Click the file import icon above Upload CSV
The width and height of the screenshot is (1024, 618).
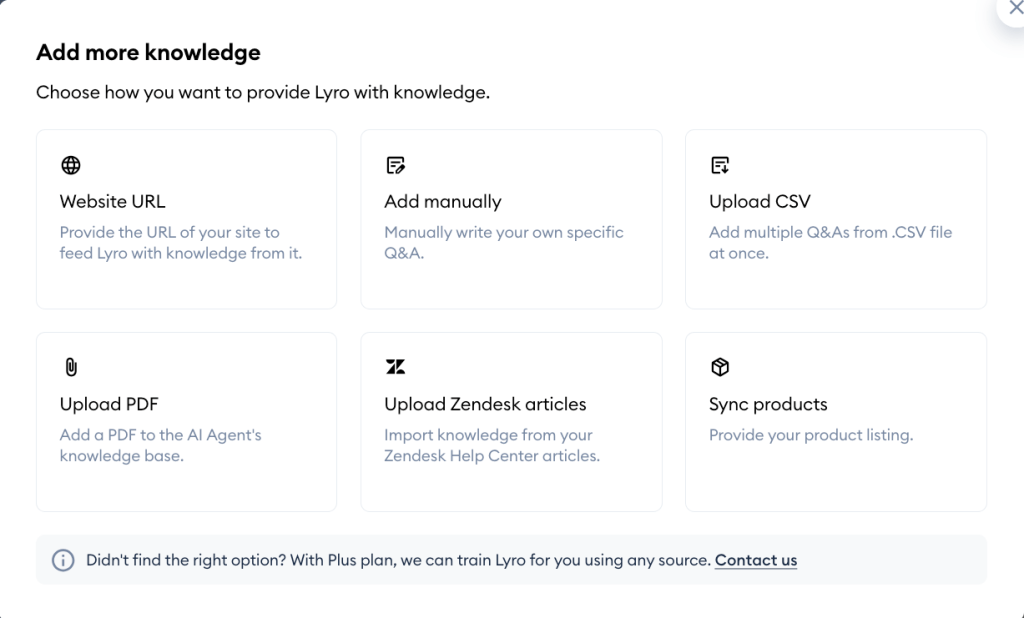719,164
